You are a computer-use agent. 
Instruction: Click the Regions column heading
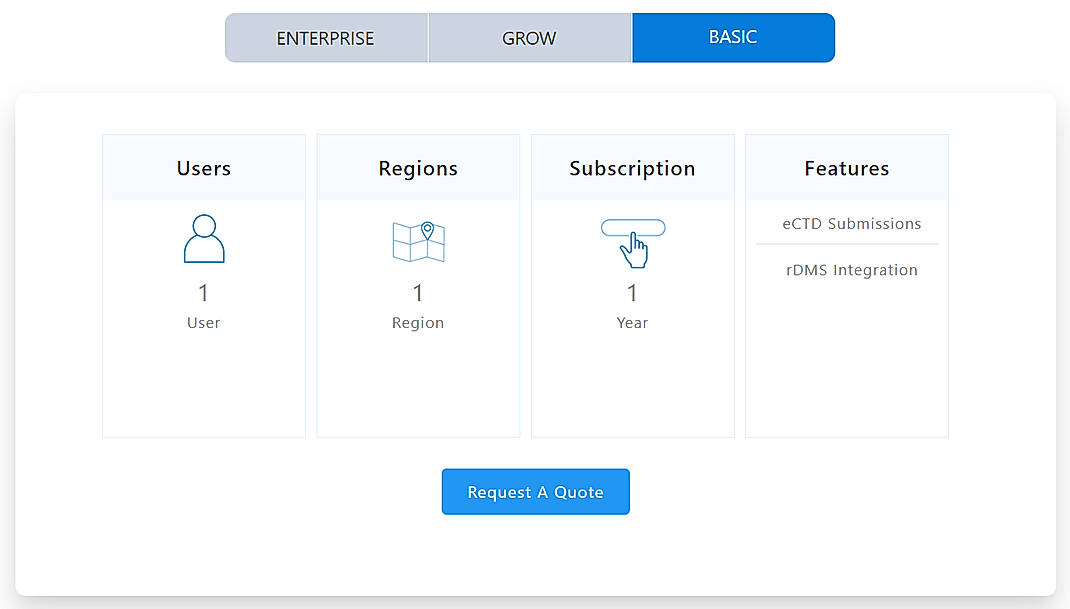417,168
